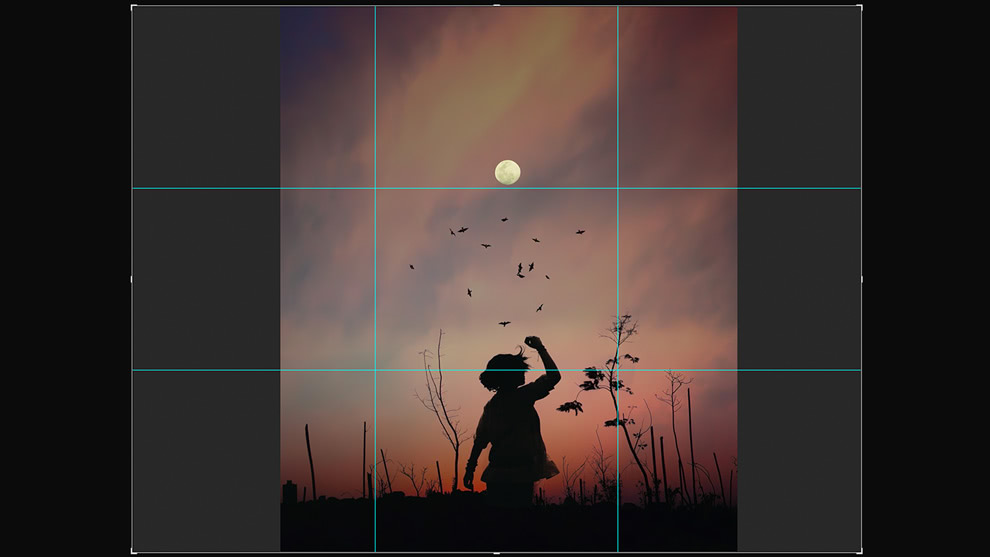Image resolution: width=990 pixels, height=557 pixels.
Task: Click the bare tree left of the child
Action: [x=440, y=400]
